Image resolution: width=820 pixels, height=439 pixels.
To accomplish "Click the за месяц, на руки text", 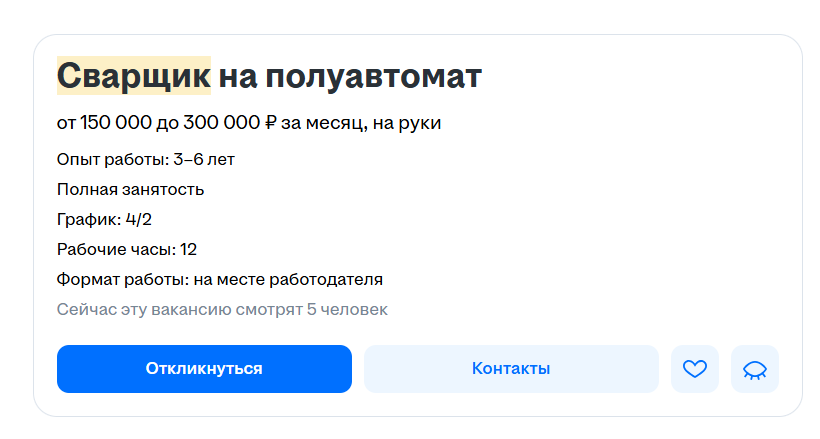I will pos(361,123).
